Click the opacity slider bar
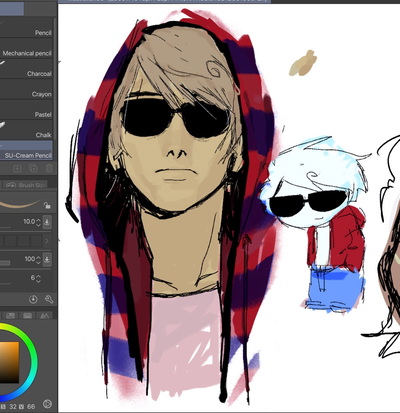 (5, 263)
